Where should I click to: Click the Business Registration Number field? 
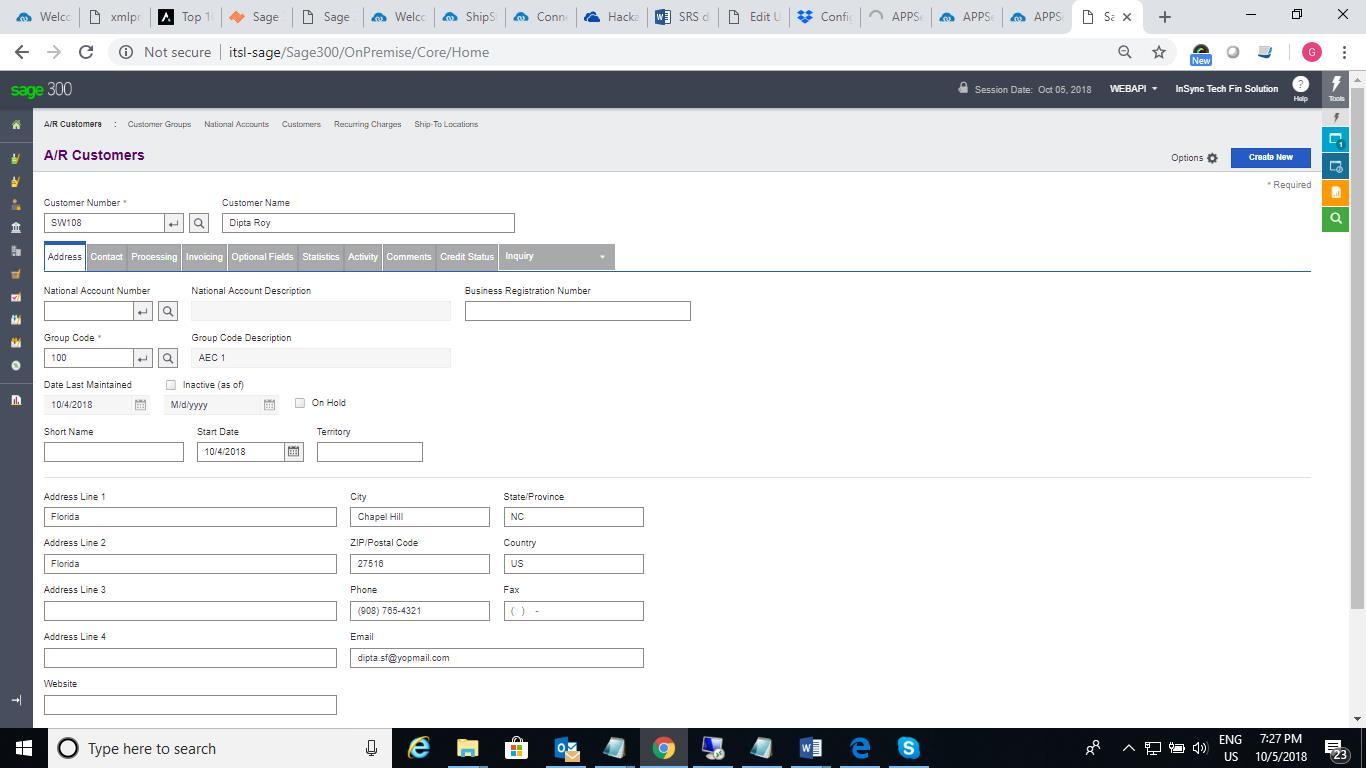pyautogui.click(x=577, y=311)
